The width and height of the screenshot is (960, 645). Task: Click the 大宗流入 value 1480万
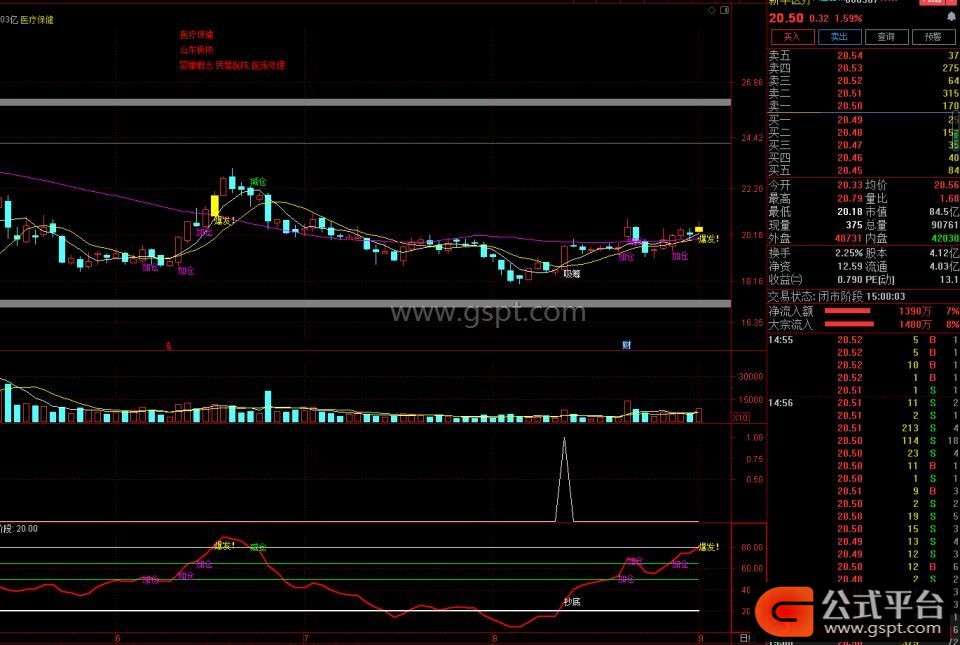914,324
